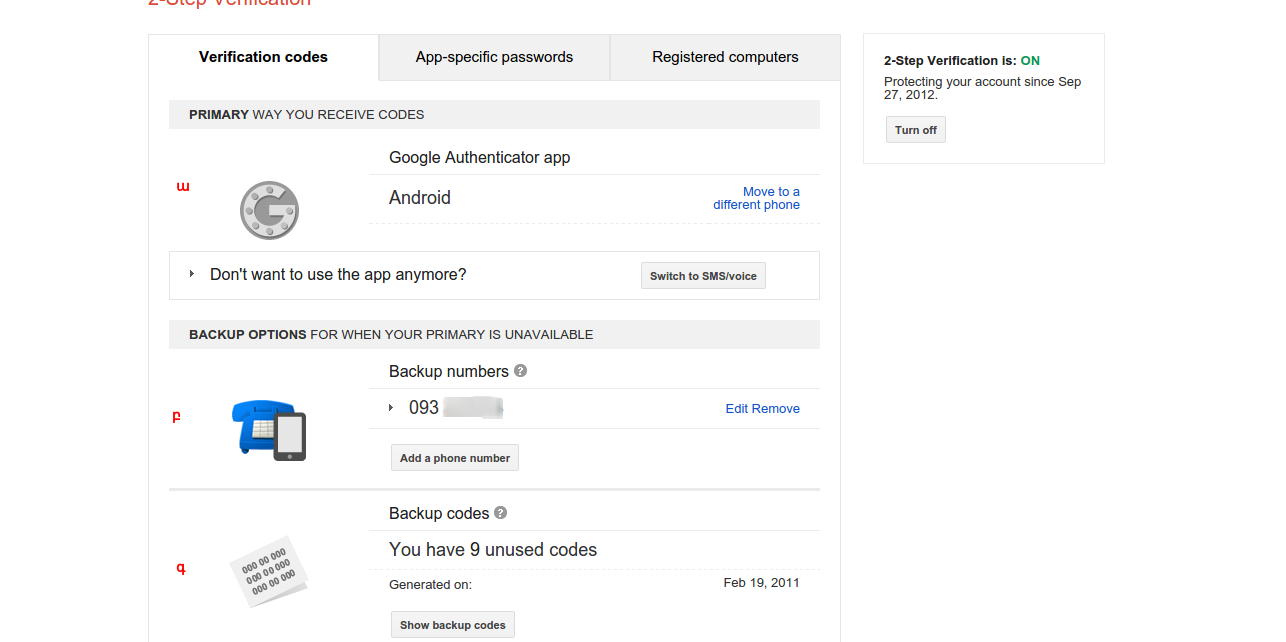Click the backup codes paper icon

coord(269,571)
